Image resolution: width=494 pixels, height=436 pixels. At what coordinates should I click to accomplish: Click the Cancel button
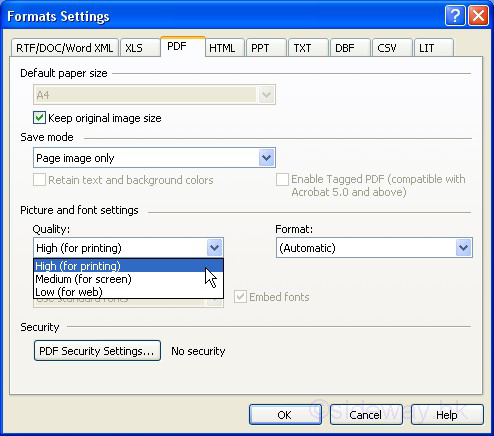point(366,415)
